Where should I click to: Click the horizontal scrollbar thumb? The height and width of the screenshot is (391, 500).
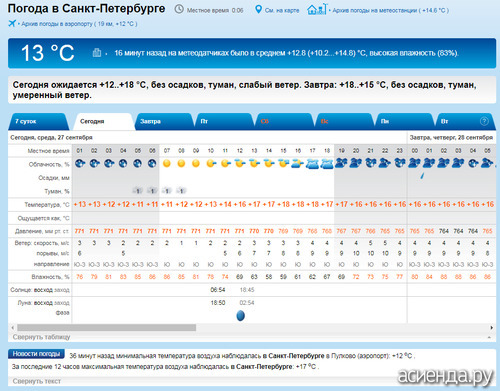pos(107,328)
